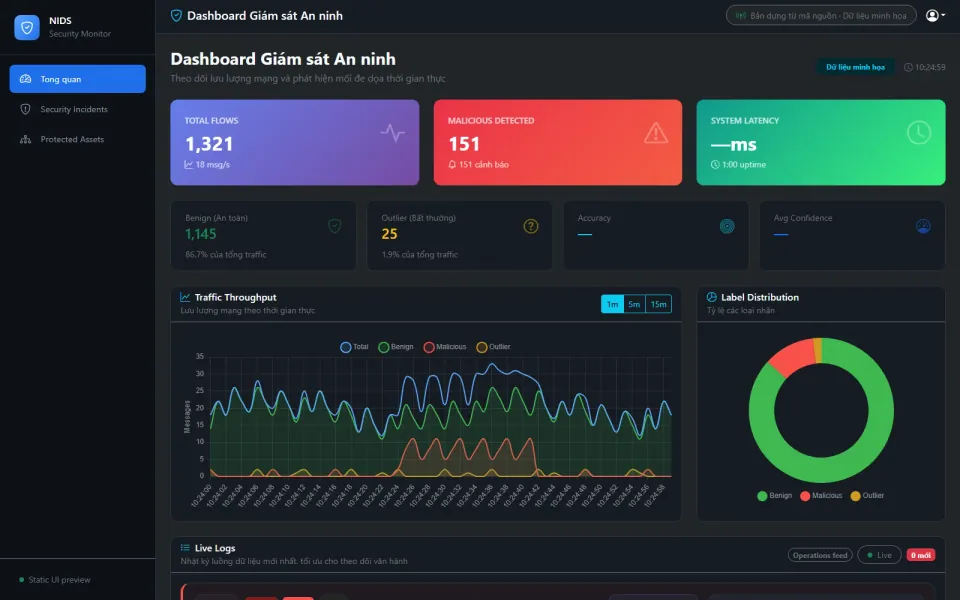The width and height of the screenshot is (960, 600).
Task: Click the warning triangle in Malicious Detected card
Action: 656,132
